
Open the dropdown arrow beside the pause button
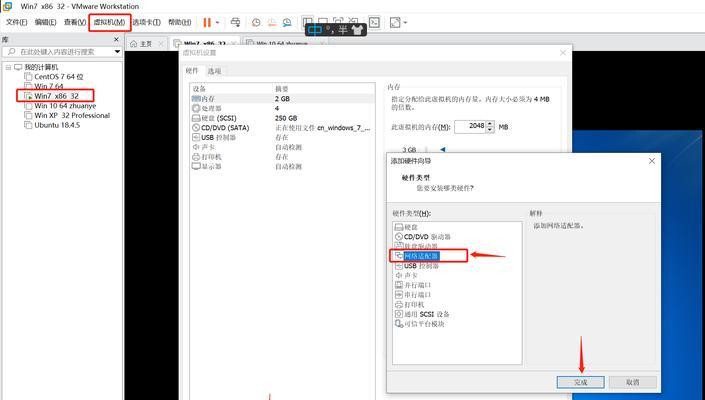218,22
